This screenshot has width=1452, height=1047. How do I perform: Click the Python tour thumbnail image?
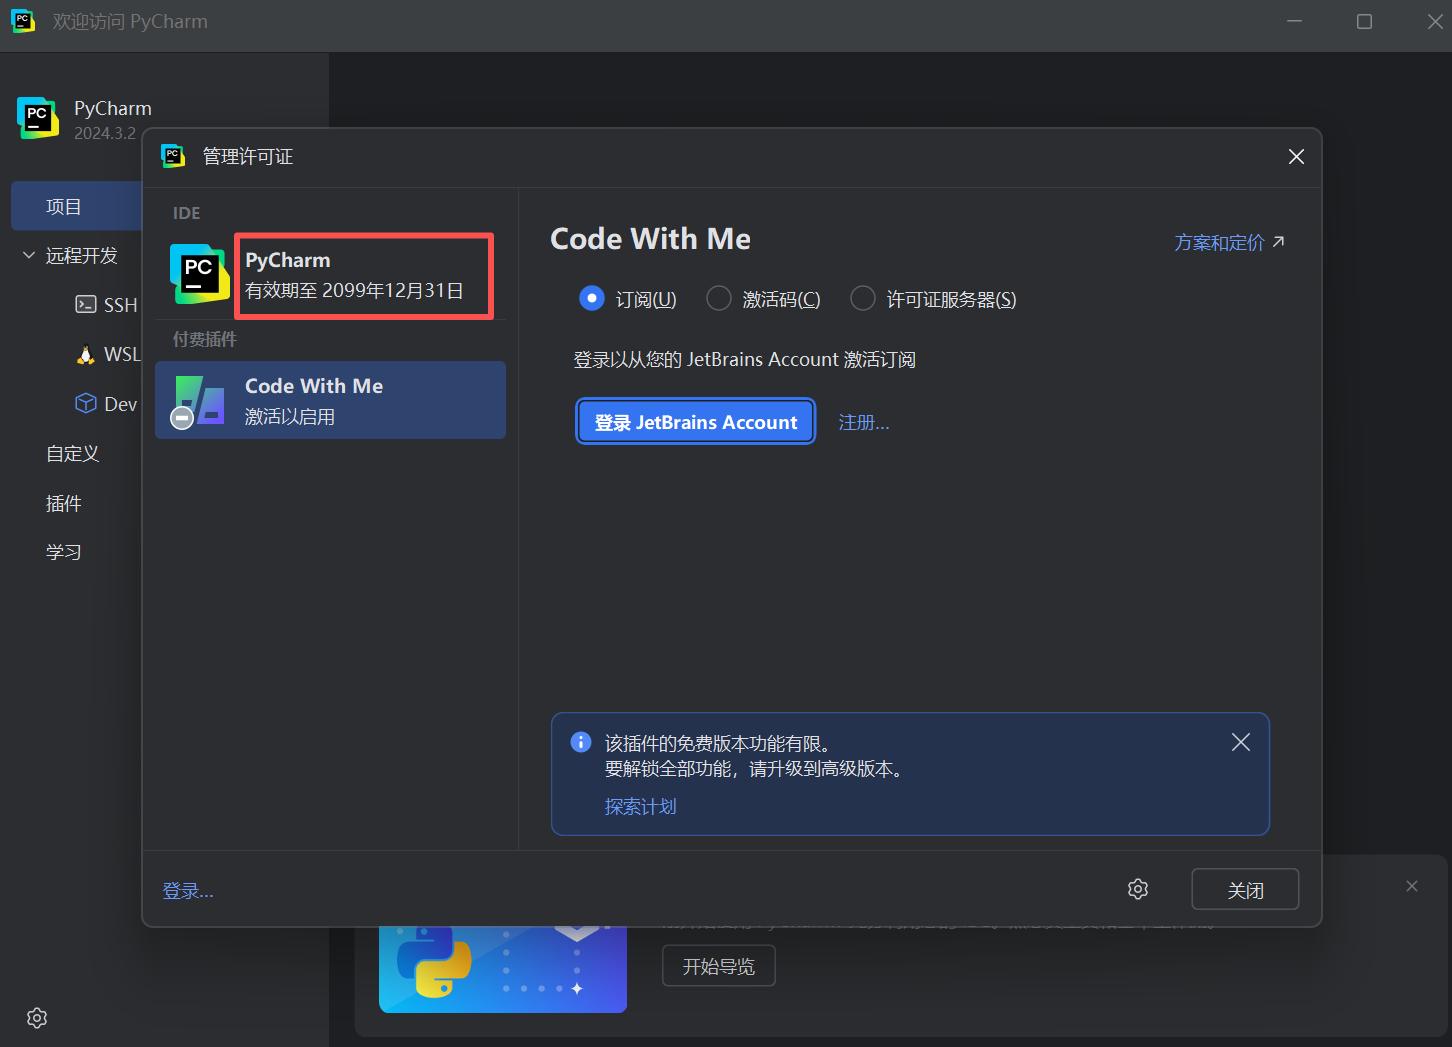click(503, 970)
